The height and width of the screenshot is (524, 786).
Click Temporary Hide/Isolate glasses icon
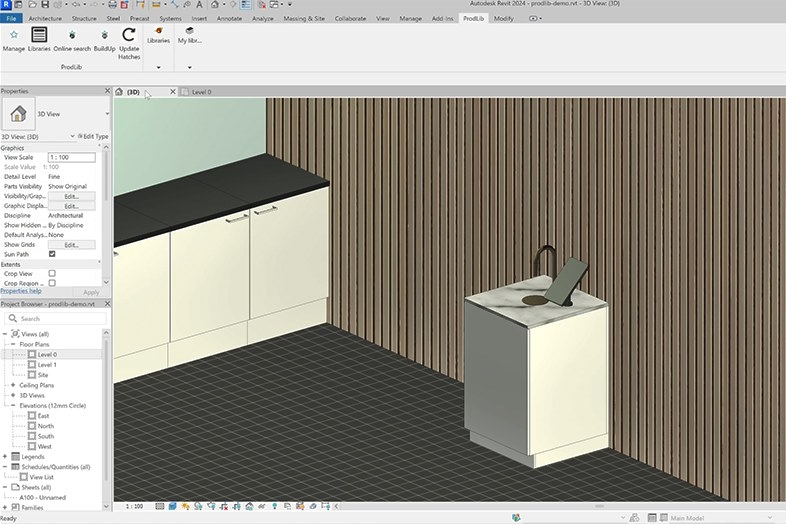tap(261, 506)
